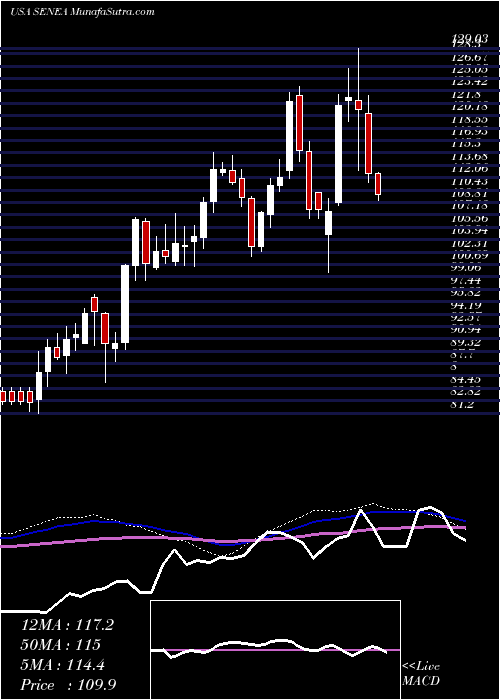Click the "50MA : 115" readout
This screenshot has height=700, width=500.
pos(60,645)
